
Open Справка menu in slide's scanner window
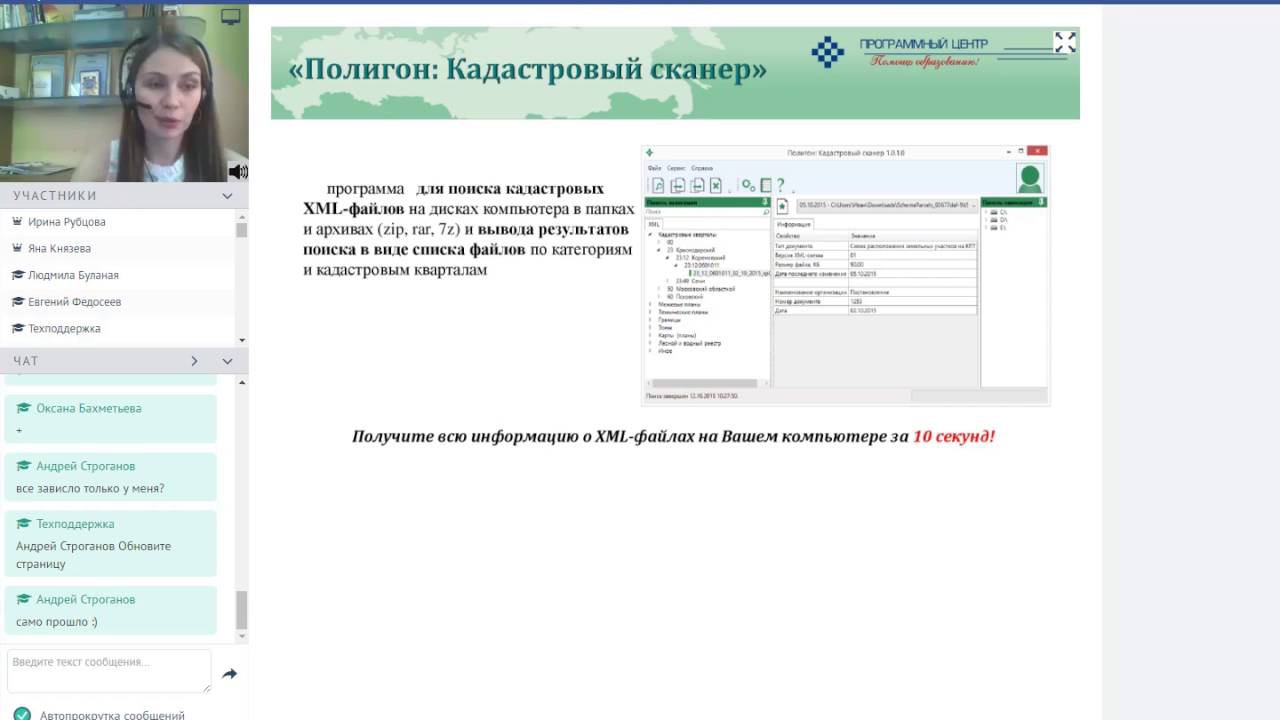702,168
